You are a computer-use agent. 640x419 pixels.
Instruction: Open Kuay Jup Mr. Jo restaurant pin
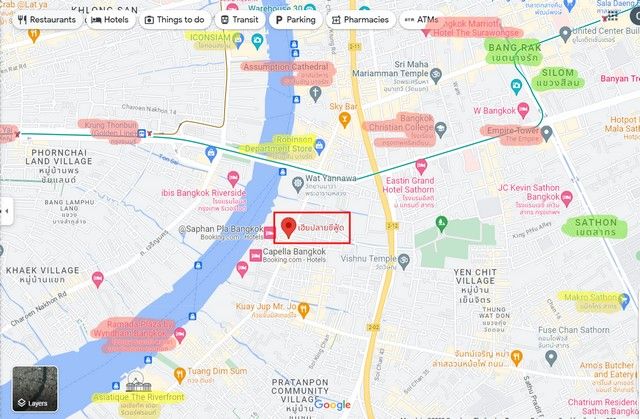[303, 310]
